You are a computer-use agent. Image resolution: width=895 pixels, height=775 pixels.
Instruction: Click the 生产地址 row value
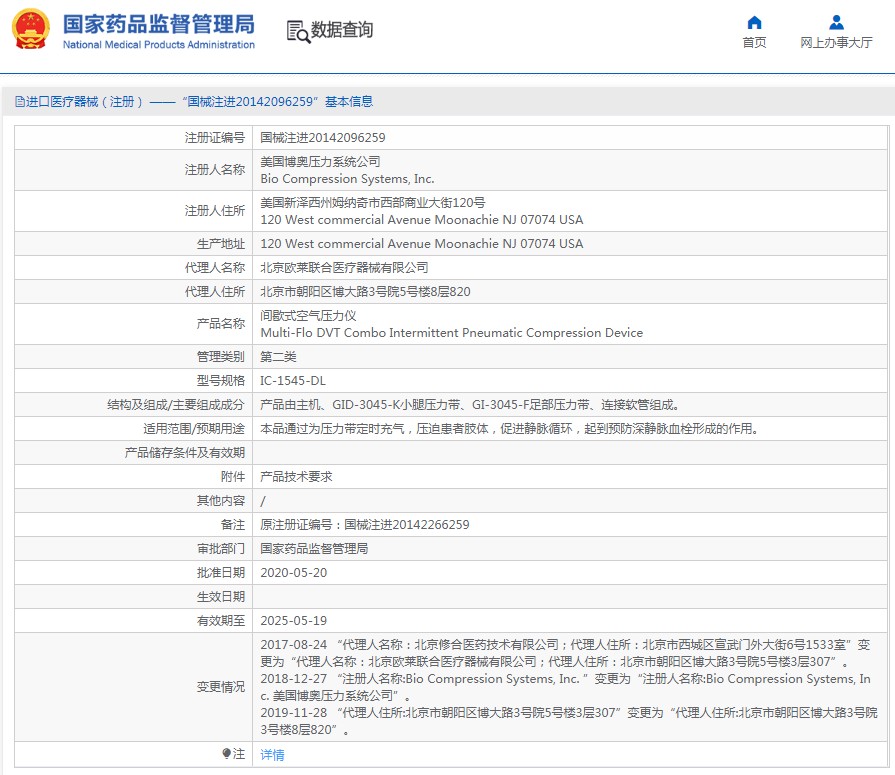421,244
